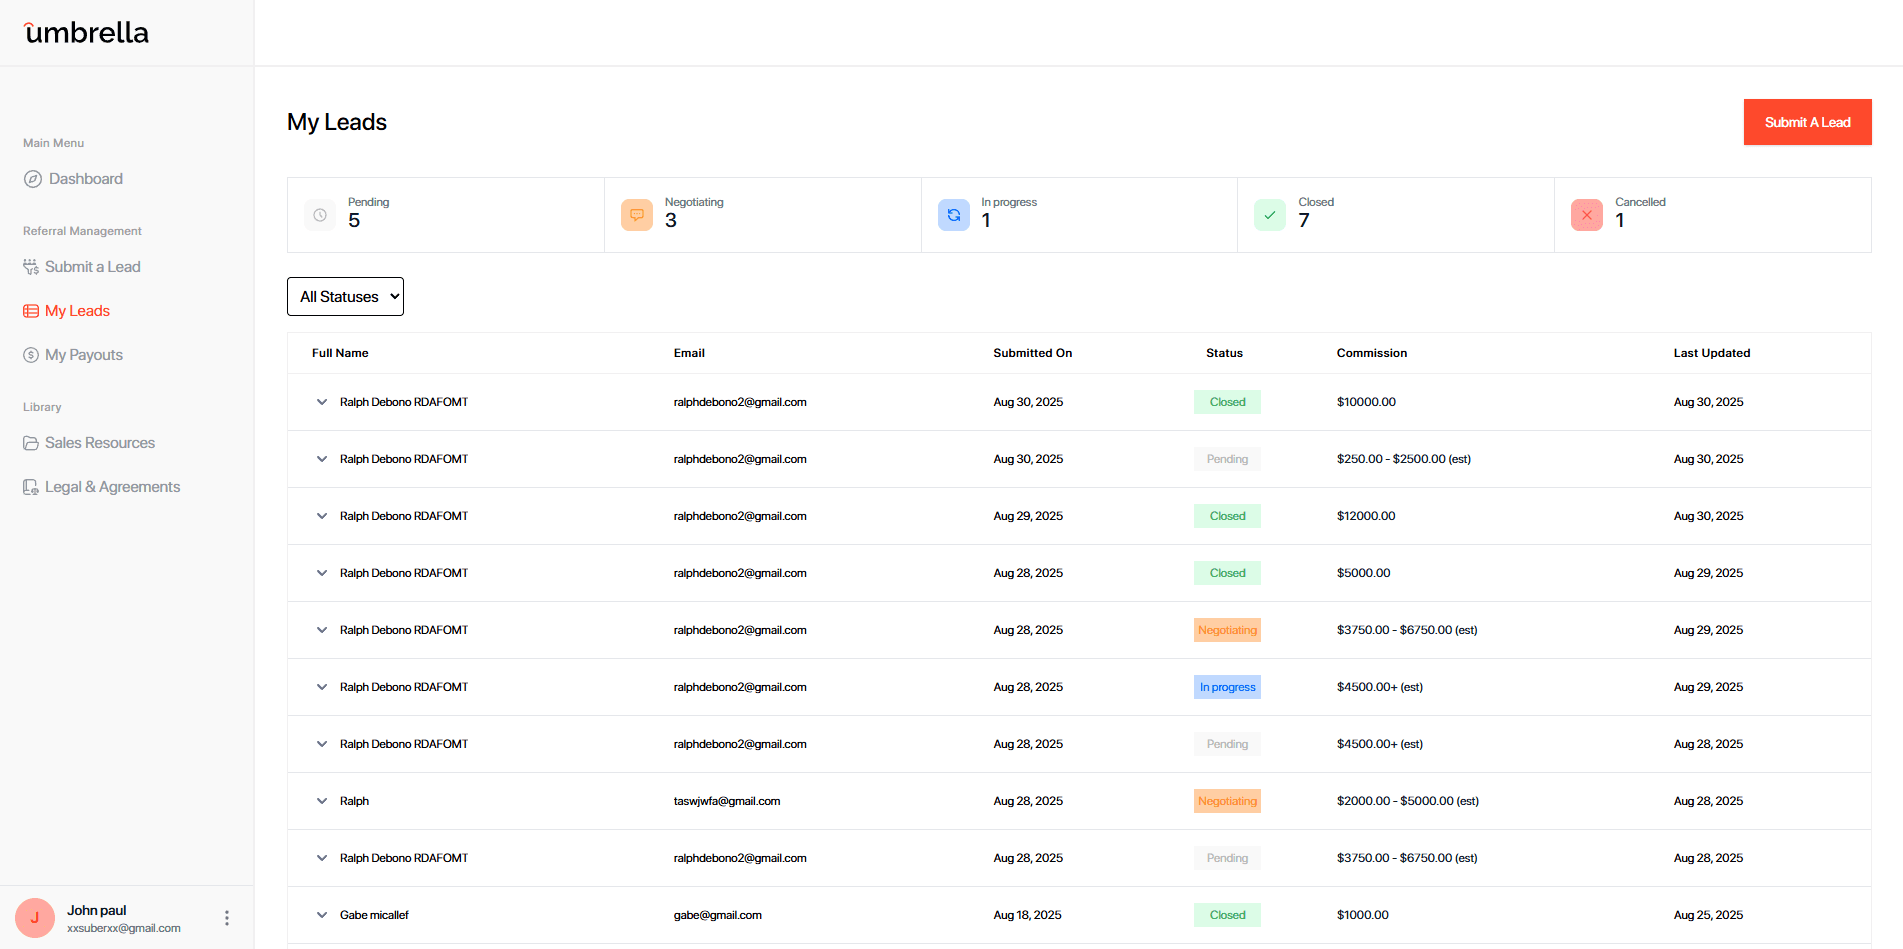Screen dimensions: 1903x949
Task: Open Legal & Agreements page
Action: 112,486
